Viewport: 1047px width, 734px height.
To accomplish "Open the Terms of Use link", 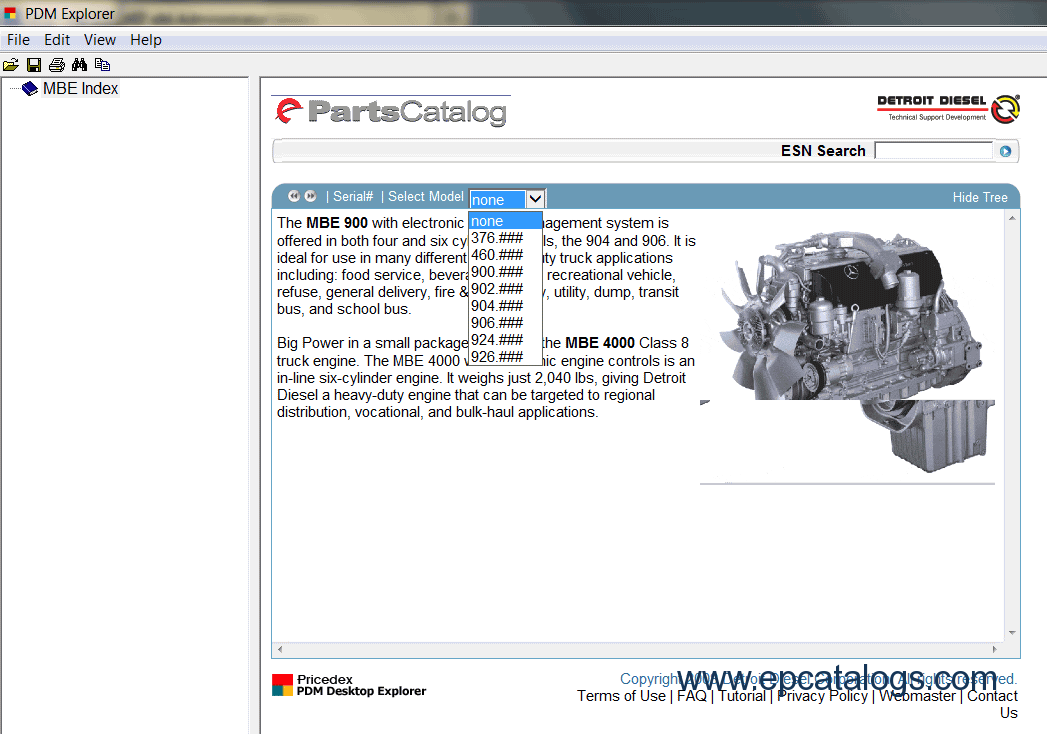I will (621, 696).
